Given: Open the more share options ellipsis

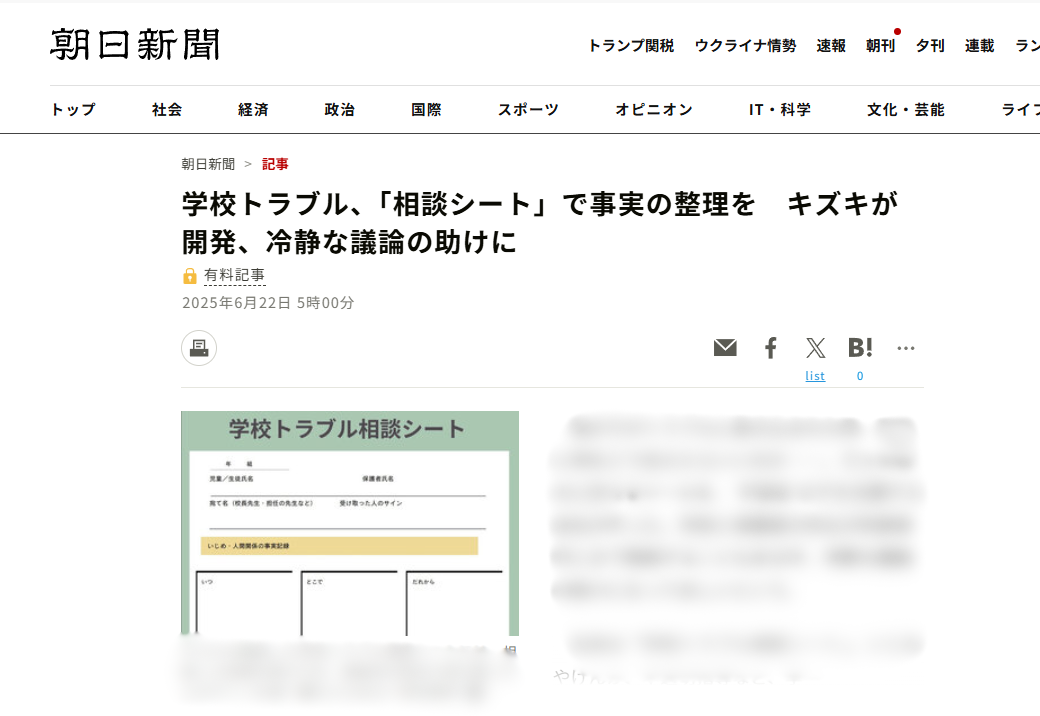Looking at the screenshot, I should 905,348.
